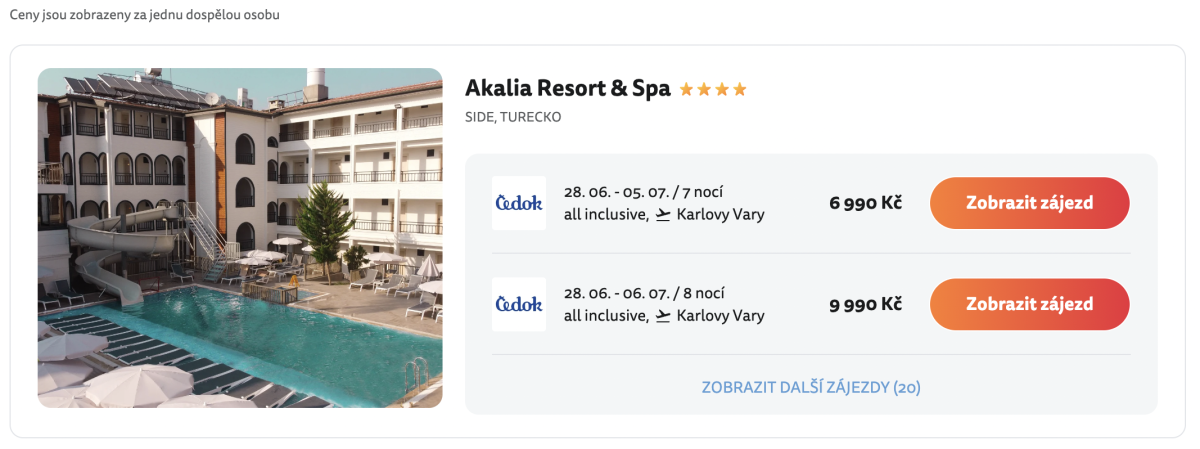Click the Čedok logo for the 8-night trip
Viewport: 1200px width, 449px height.
click(519, 304)
